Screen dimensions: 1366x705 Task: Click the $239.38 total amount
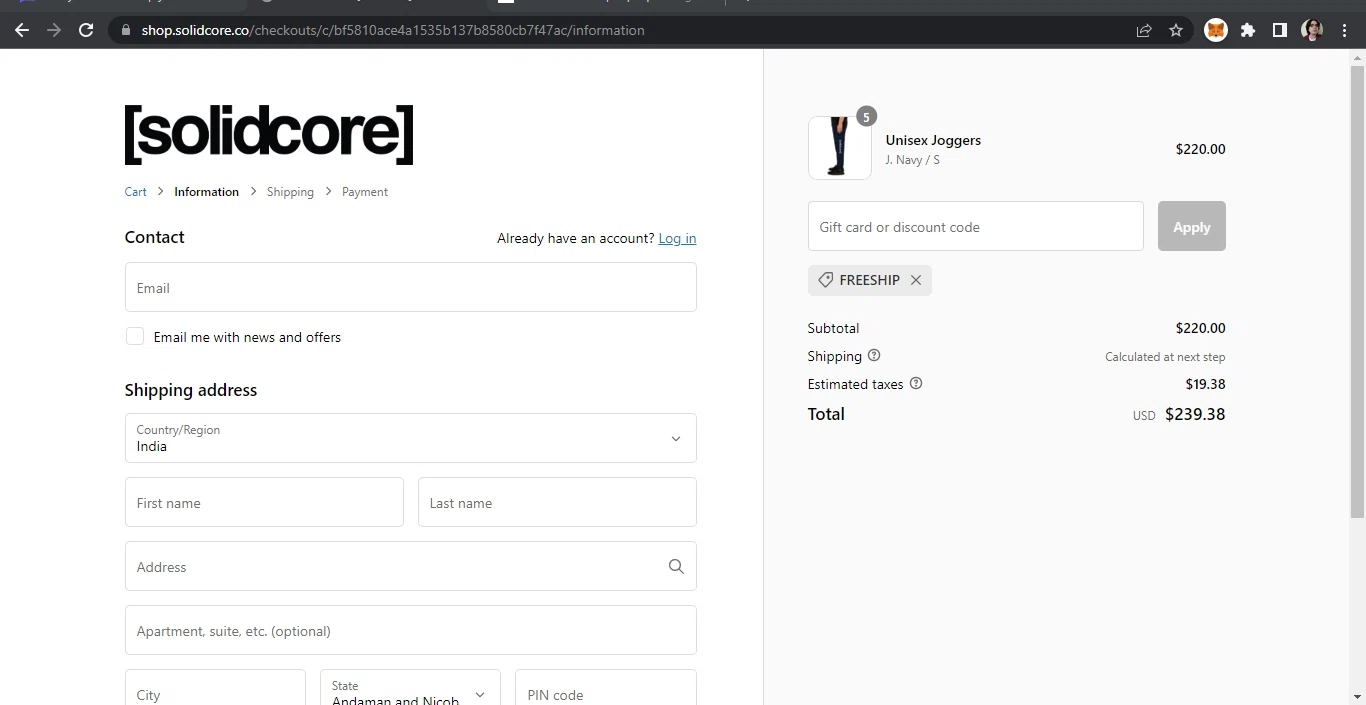click(1195, 414)
